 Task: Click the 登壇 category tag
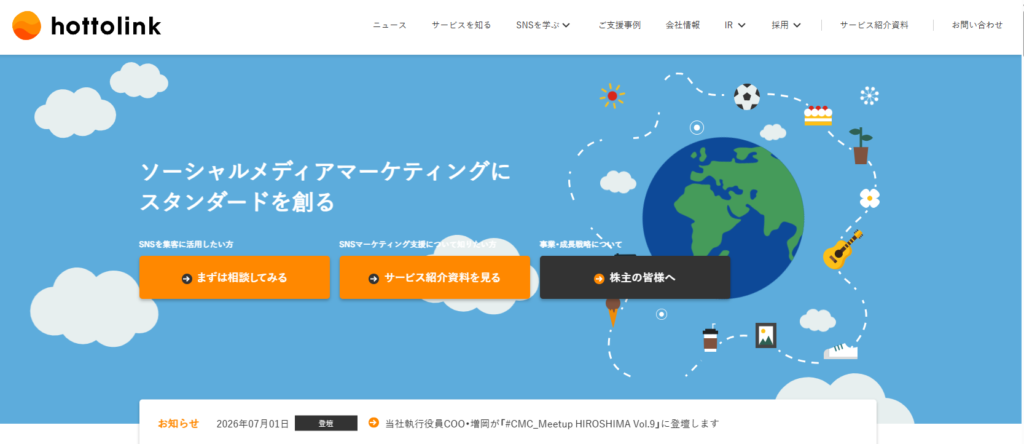pyautogui.click(x=326, y=423)
